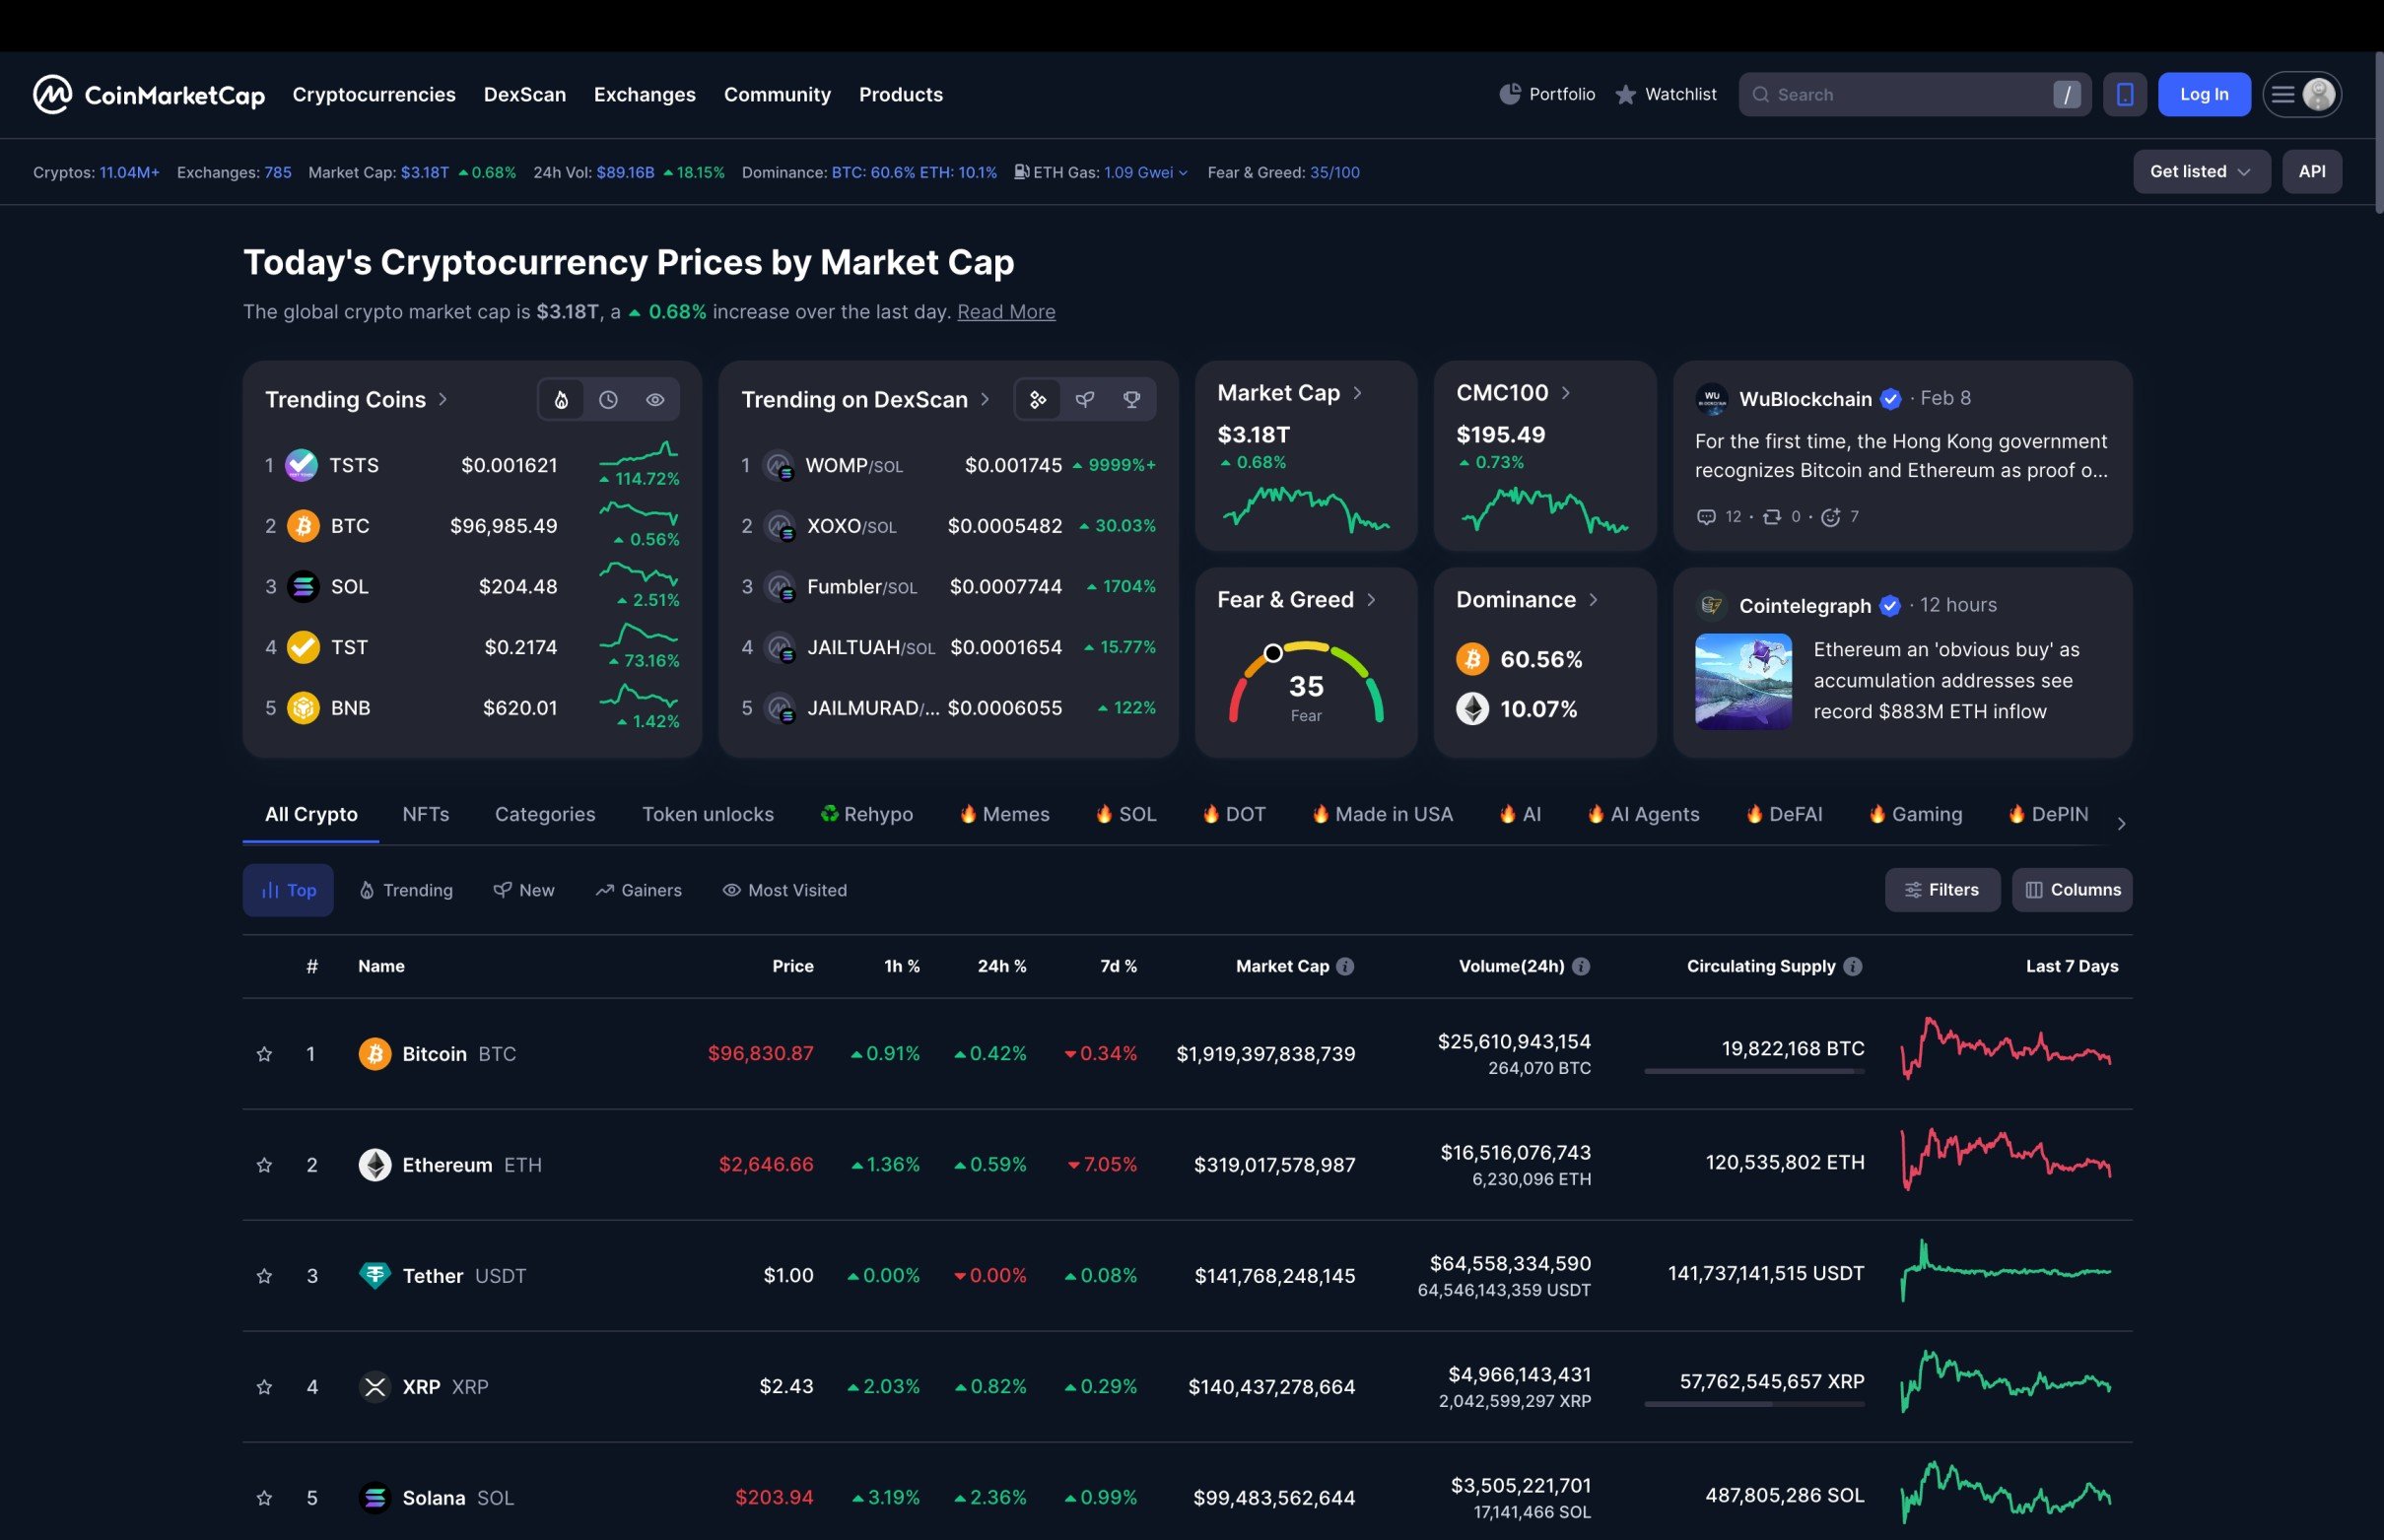2384x1540 pixels.
Task: Click the BTC icon in Trending Coins
Action: (x=303, y=526)
